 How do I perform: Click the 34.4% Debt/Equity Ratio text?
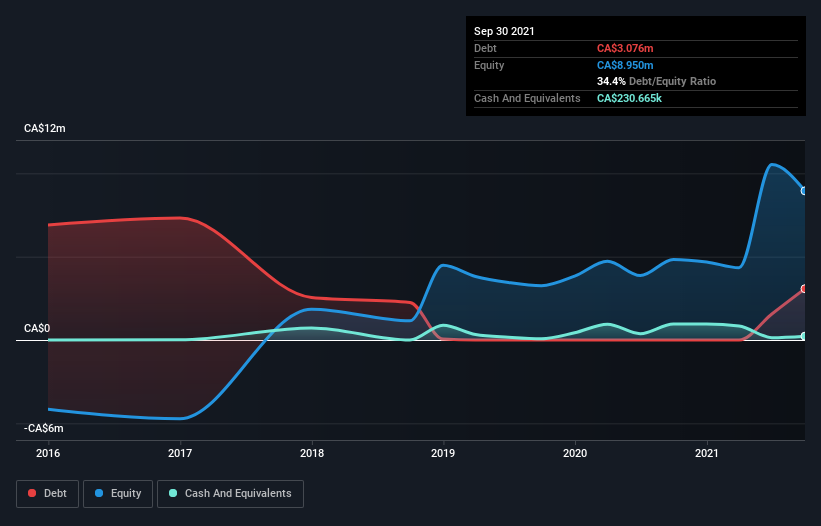[657, 82]
